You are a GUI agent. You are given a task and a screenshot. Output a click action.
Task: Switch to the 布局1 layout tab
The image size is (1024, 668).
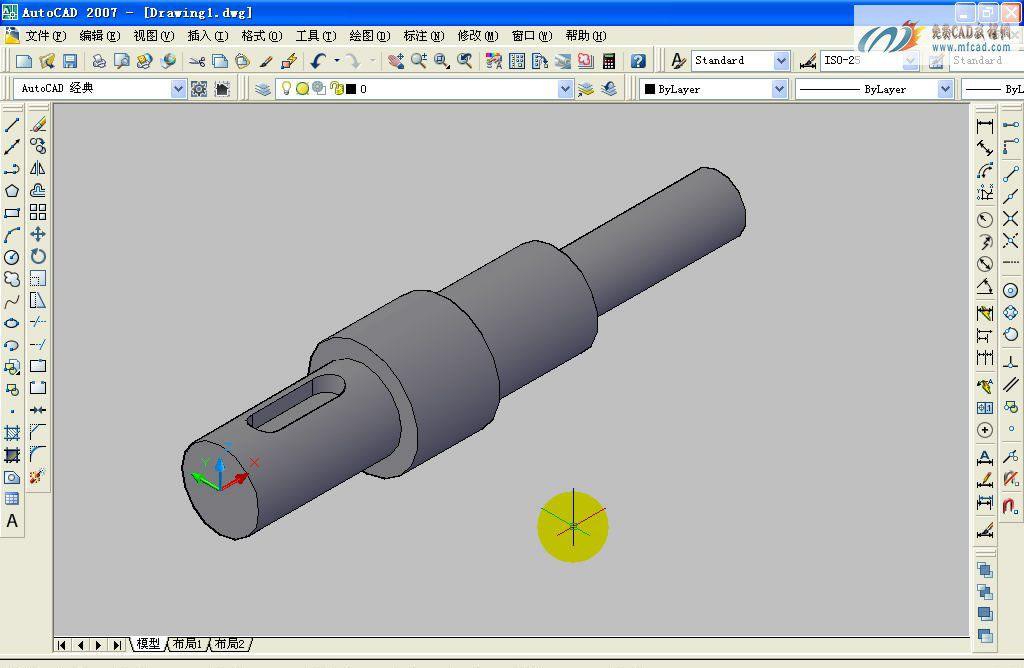[187, 644]
